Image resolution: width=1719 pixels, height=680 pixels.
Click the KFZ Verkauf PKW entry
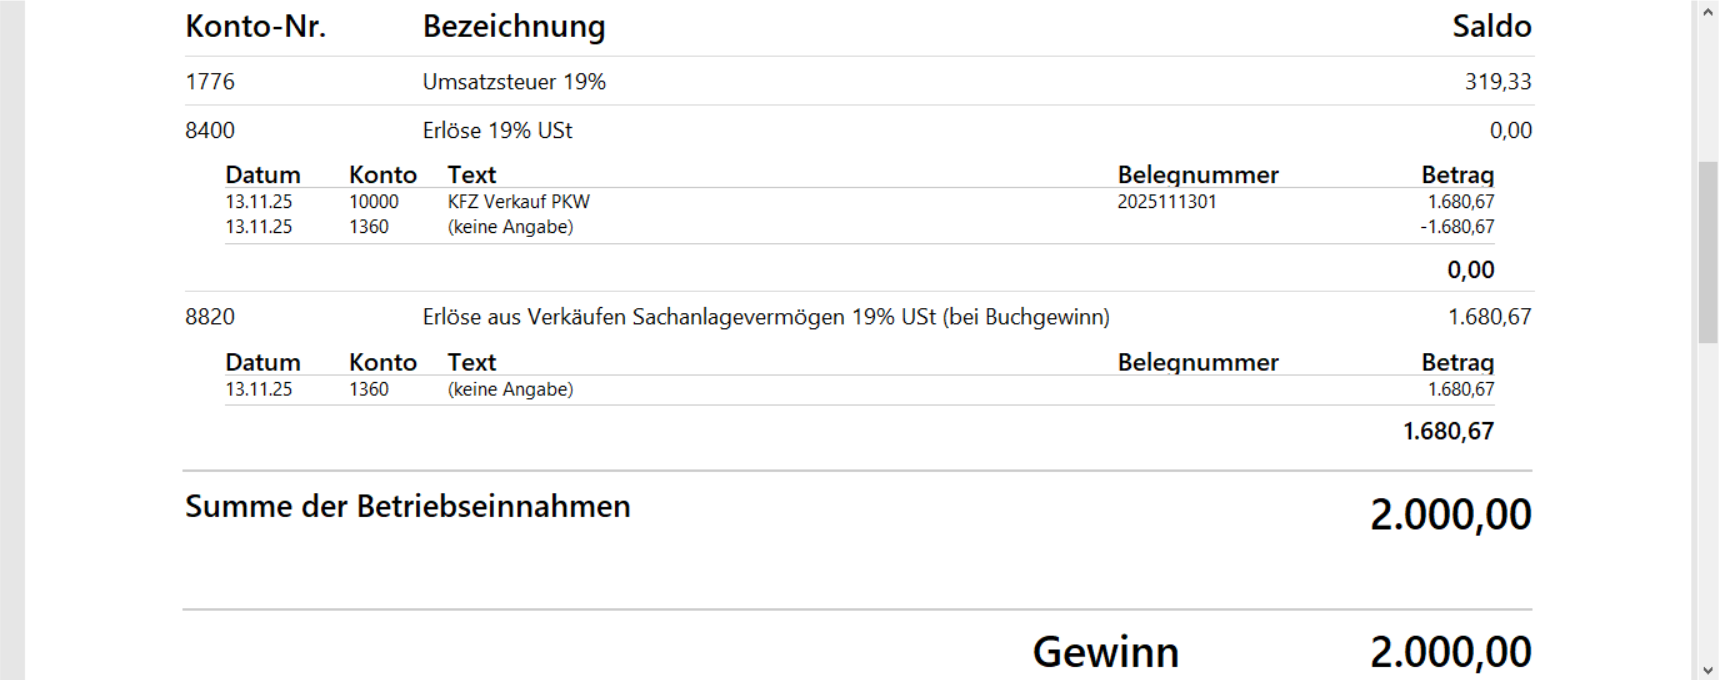[x=518, y=202]
